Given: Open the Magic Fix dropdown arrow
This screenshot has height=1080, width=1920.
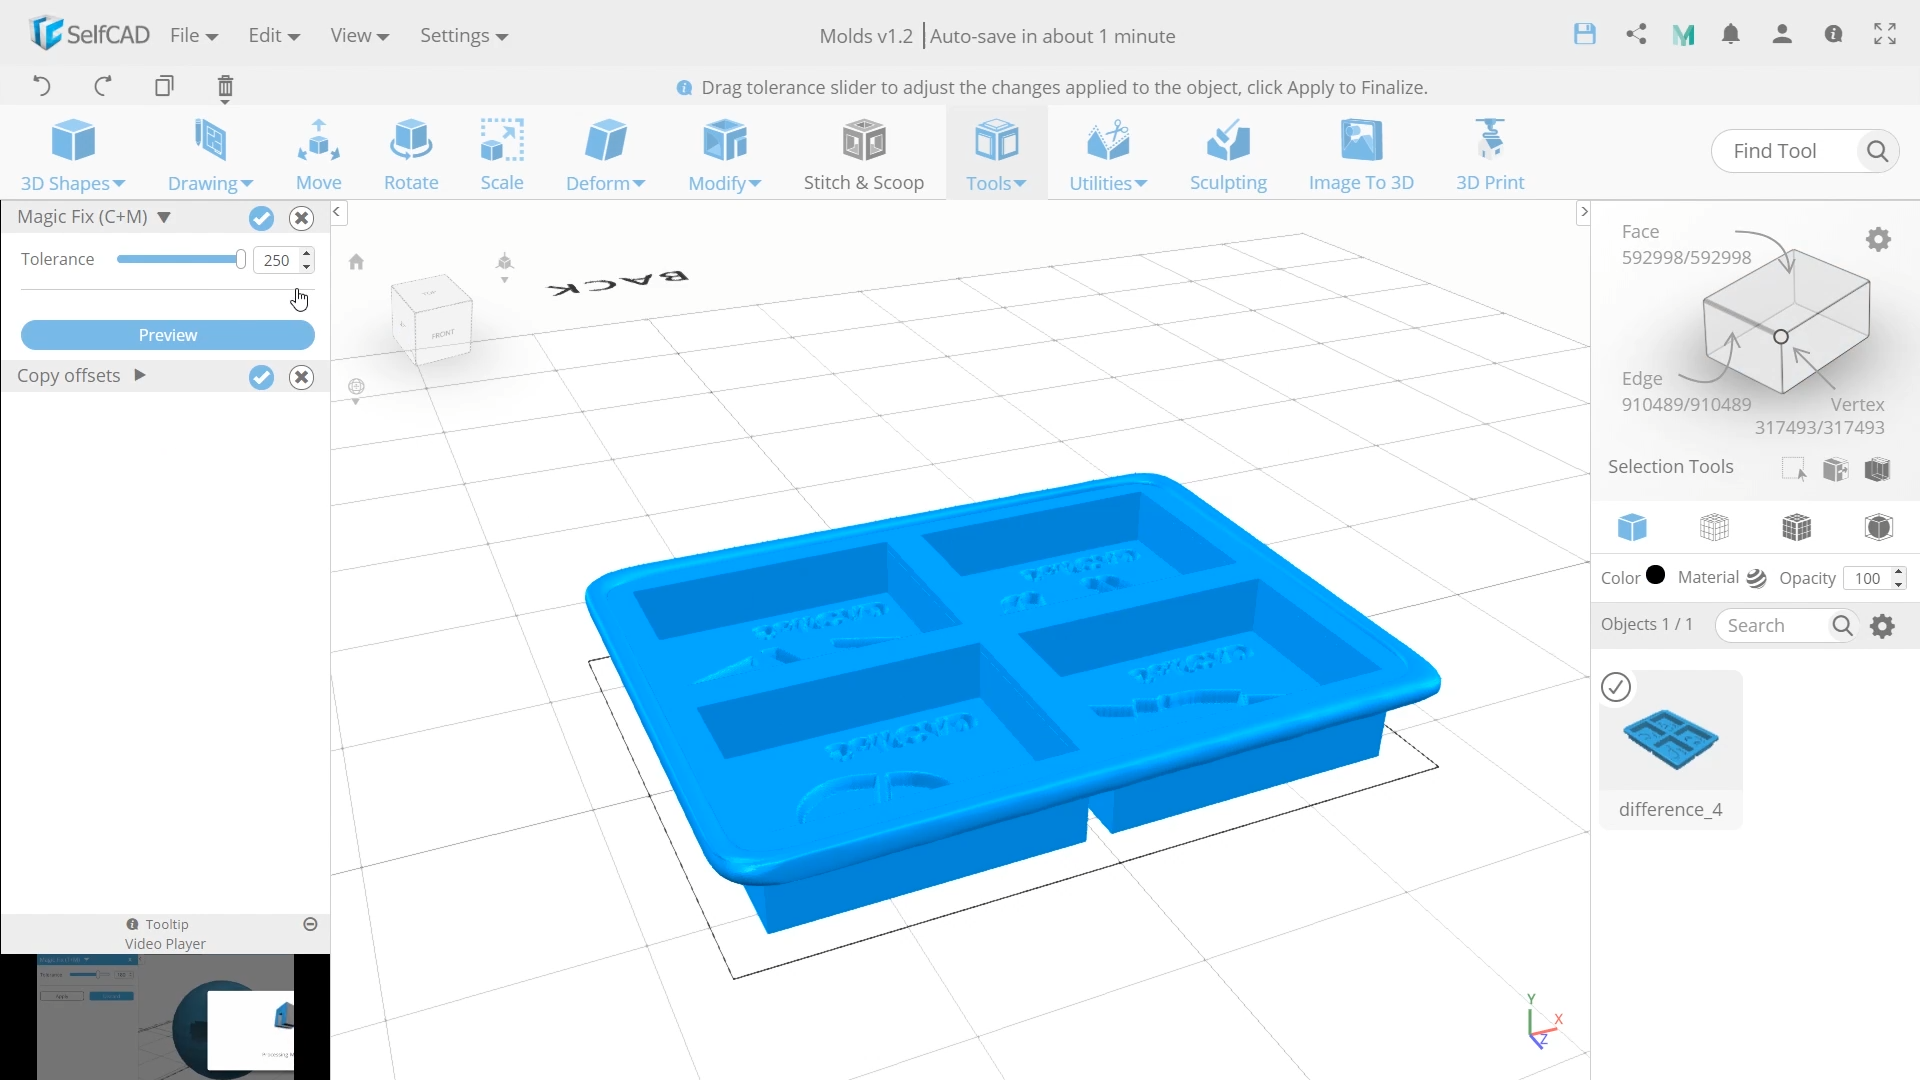Looking at the screenshot, I should point(165,217).
